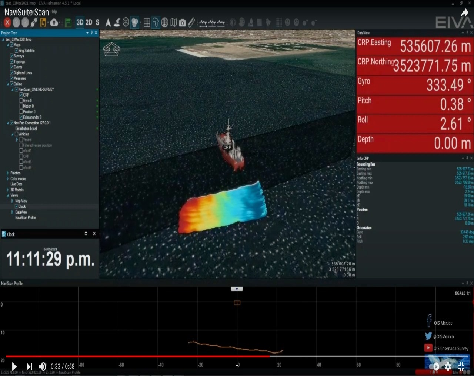
Task: Click the orange G icon in toolbar
Action: (43, 23)
